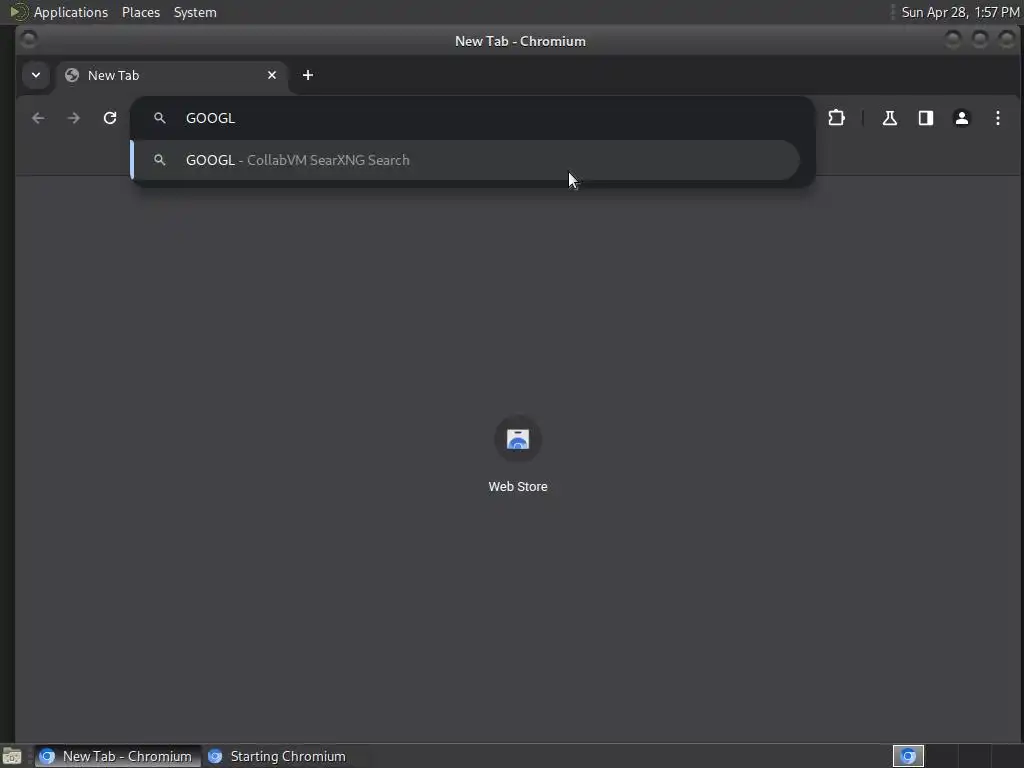This screenshot has height=768, width=1024.
Task: Open the Chromium three-dot menu
Action: [997, 118]
